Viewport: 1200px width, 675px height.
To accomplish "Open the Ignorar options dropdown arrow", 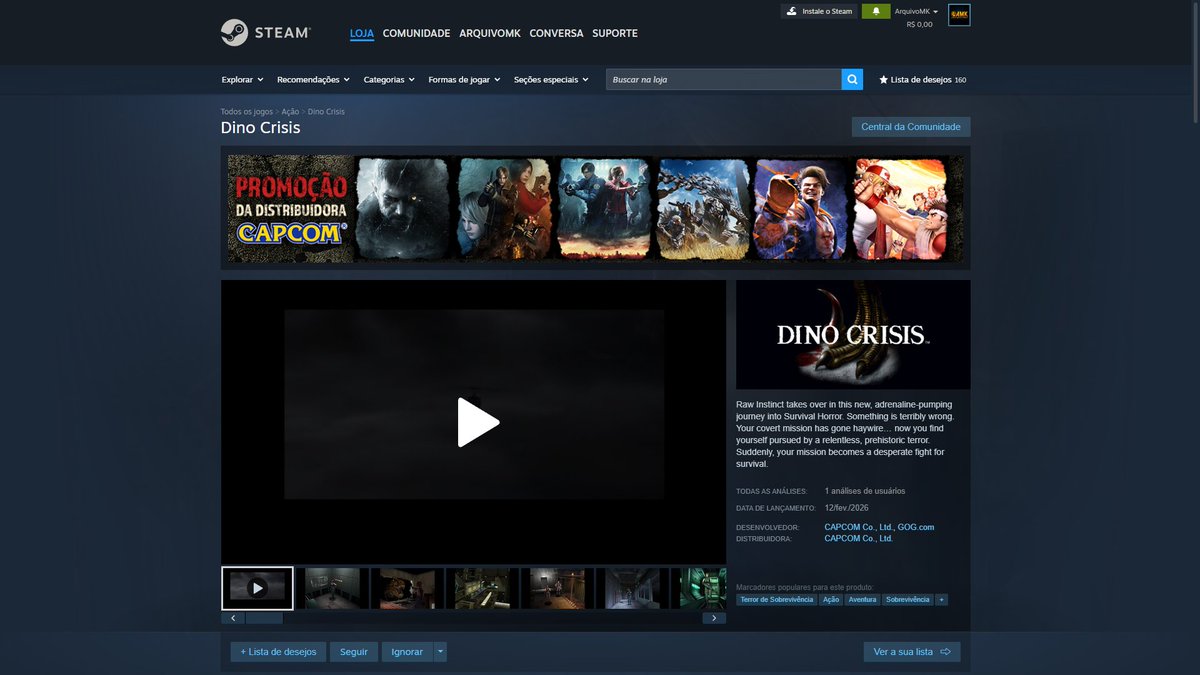I will tap(440, 652).
